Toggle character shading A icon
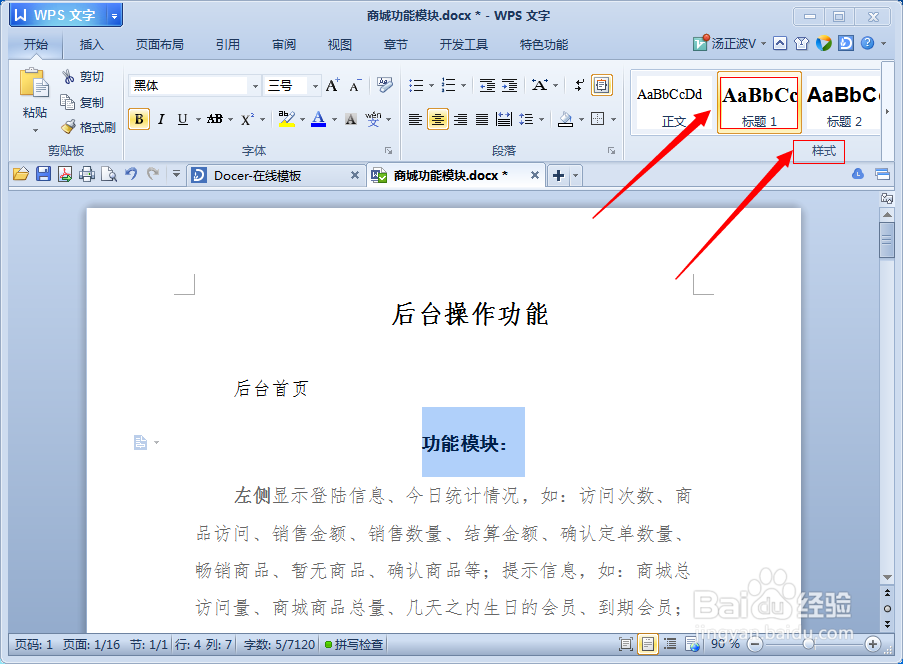Viewport: 903px width, 664px height. coord(351,119)
